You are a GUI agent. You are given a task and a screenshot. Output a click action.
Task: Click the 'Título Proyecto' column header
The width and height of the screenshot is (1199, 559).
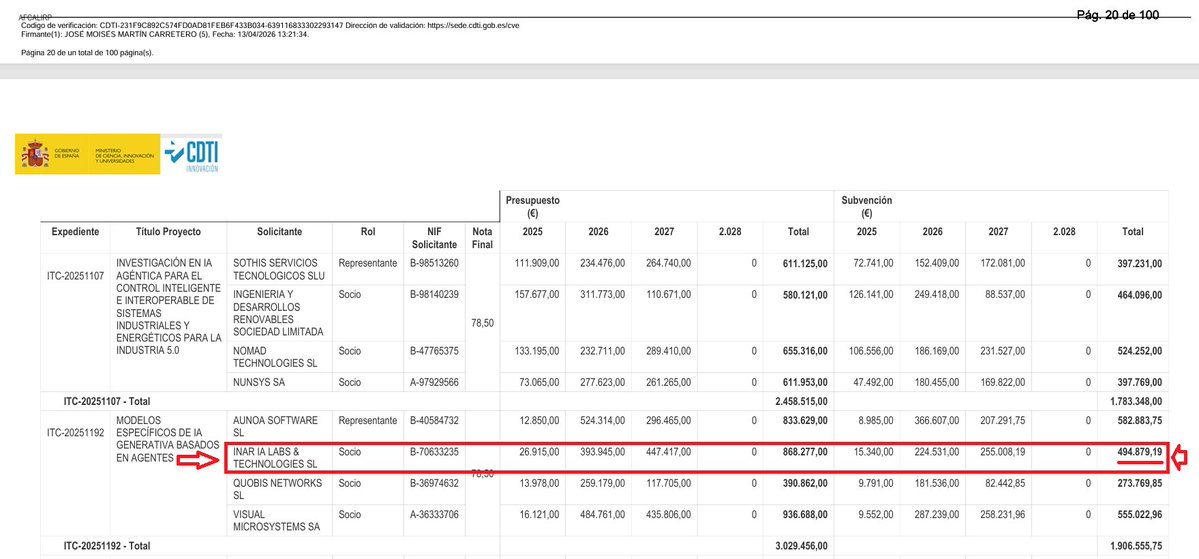[168, 232]
